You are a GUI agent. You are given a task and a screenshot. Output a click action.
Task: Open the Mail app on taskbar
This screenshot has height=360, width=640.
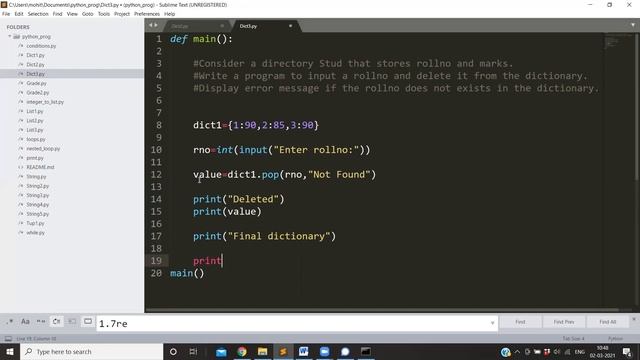click(221, 351)
